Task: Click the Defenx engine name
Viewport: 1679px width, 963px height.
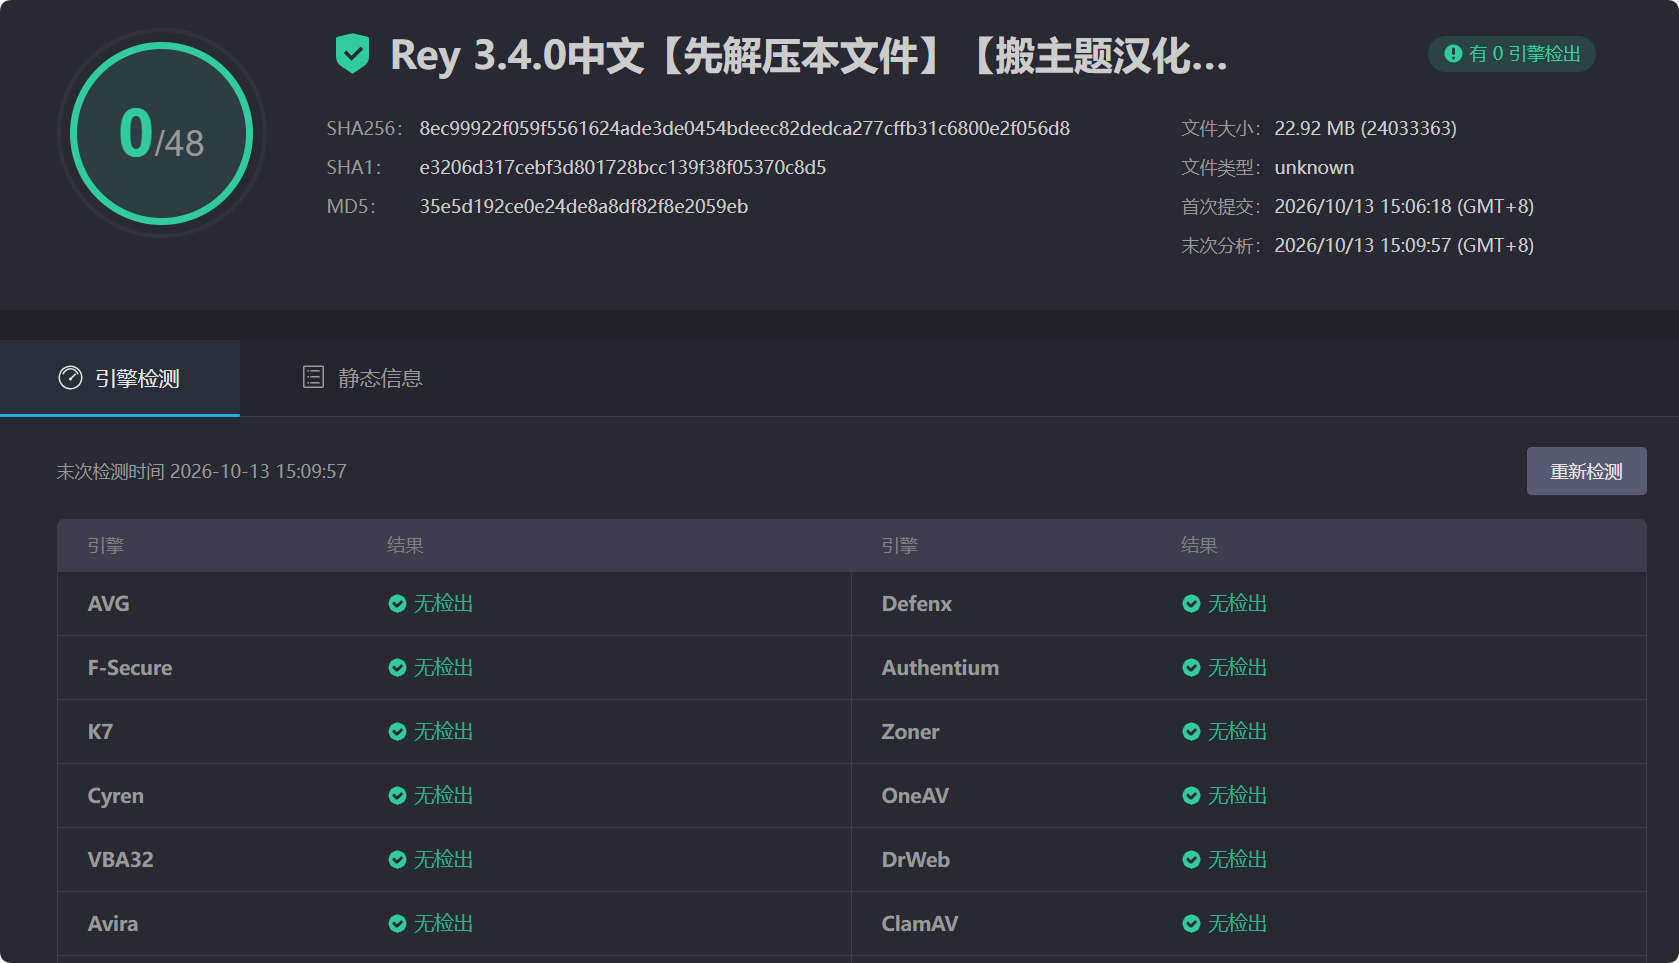Action: [916, 604]
